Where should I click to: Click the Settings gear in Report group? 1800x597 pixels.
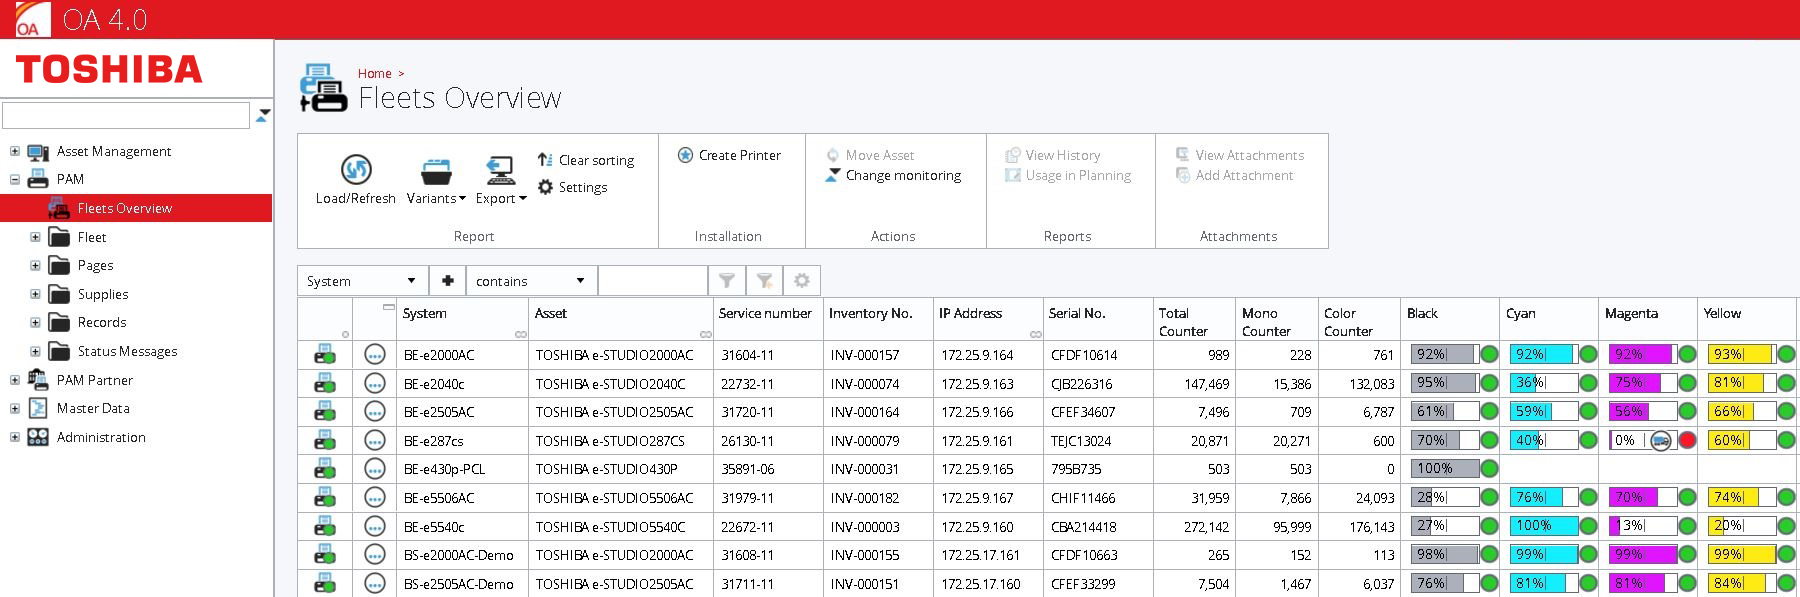[x=545, y=187]
